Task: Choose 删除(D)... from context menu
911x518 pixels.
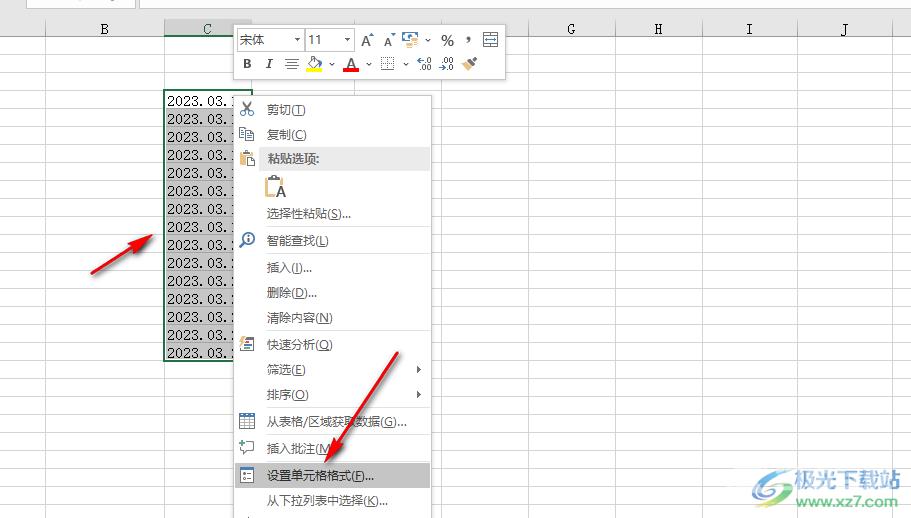Action: (332, 293)
